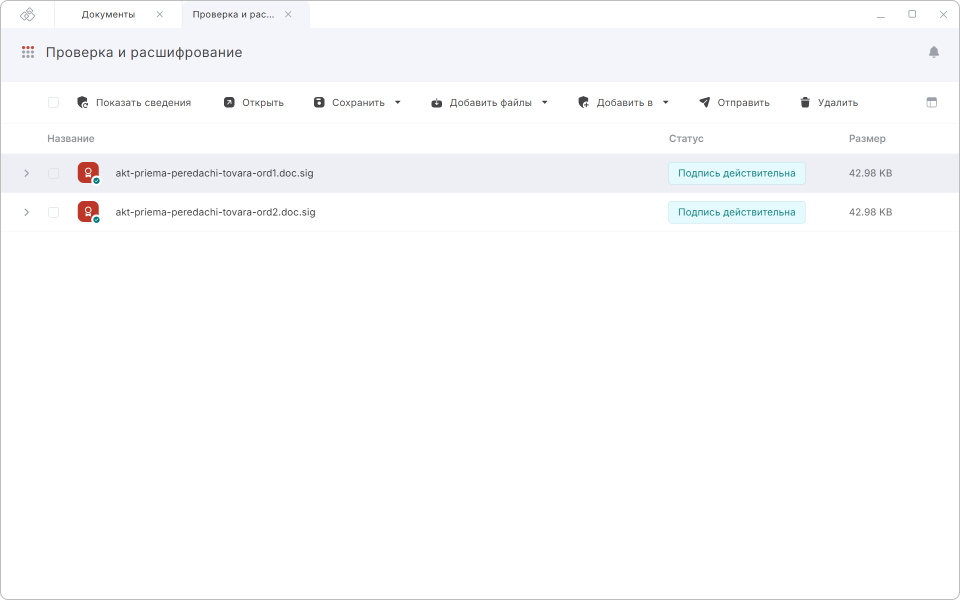The height and width of the screenshot is (600, 960).
Task: Click the application logo in title bar
Action: (x=28, y=14)
